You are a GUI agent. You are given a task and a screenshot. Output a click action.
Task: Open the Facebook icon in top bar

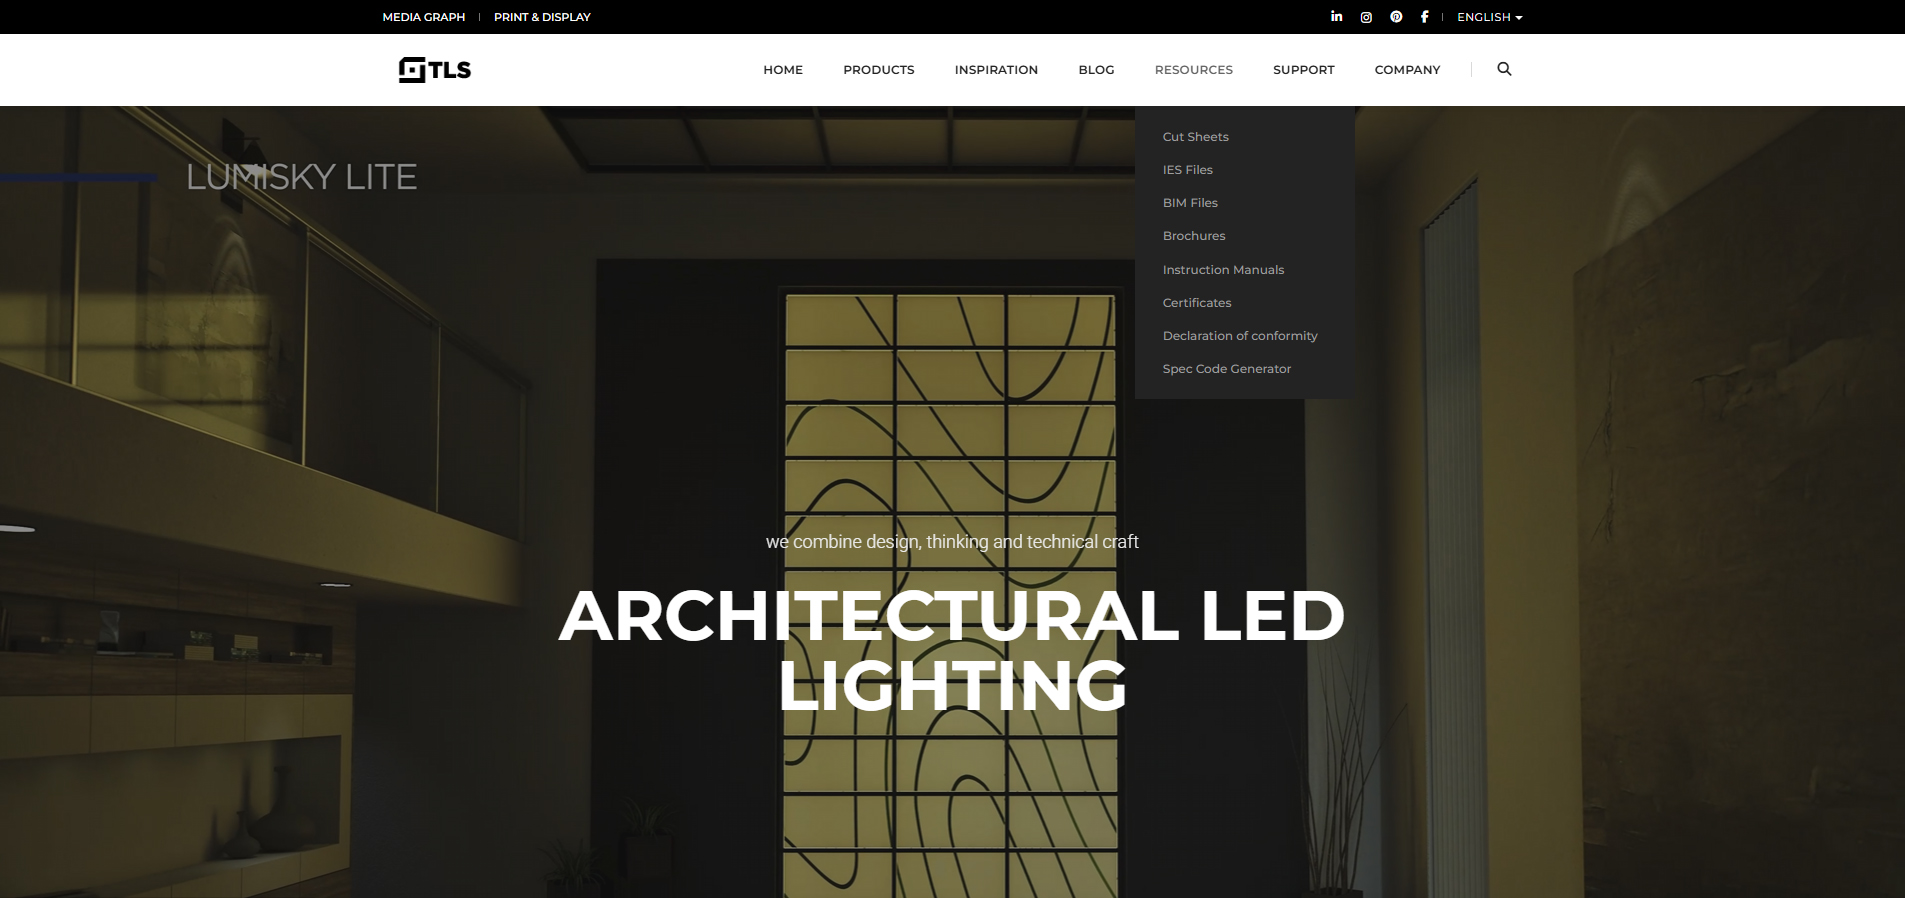[1424, 17]
